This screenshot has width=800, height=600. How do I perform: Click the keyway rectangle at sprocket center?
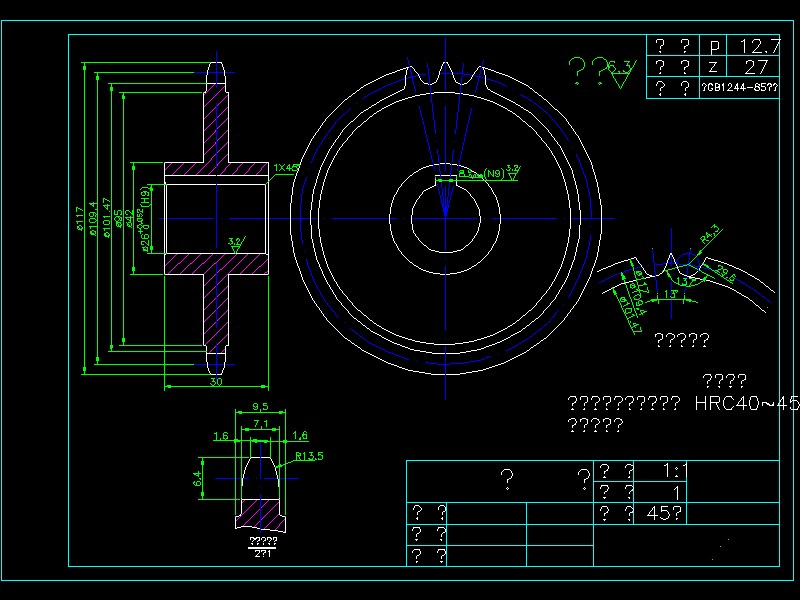446,178
